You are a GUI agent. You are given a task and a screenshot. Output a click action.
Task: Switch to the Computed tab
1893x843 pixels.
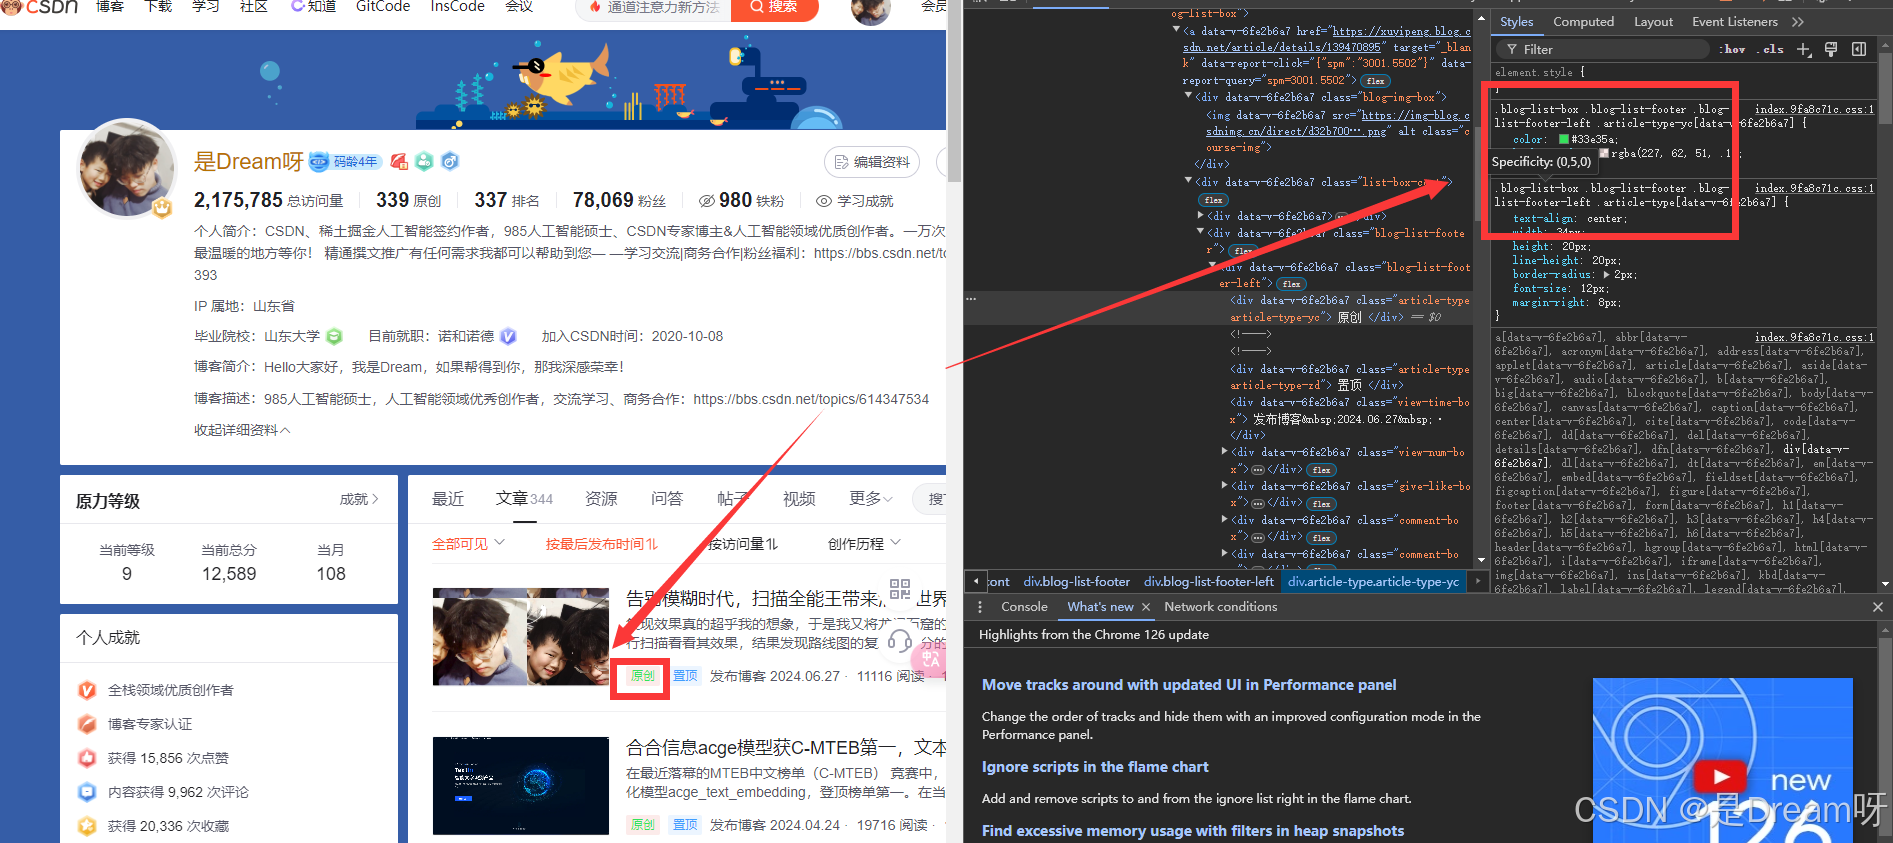point(1583,22)
